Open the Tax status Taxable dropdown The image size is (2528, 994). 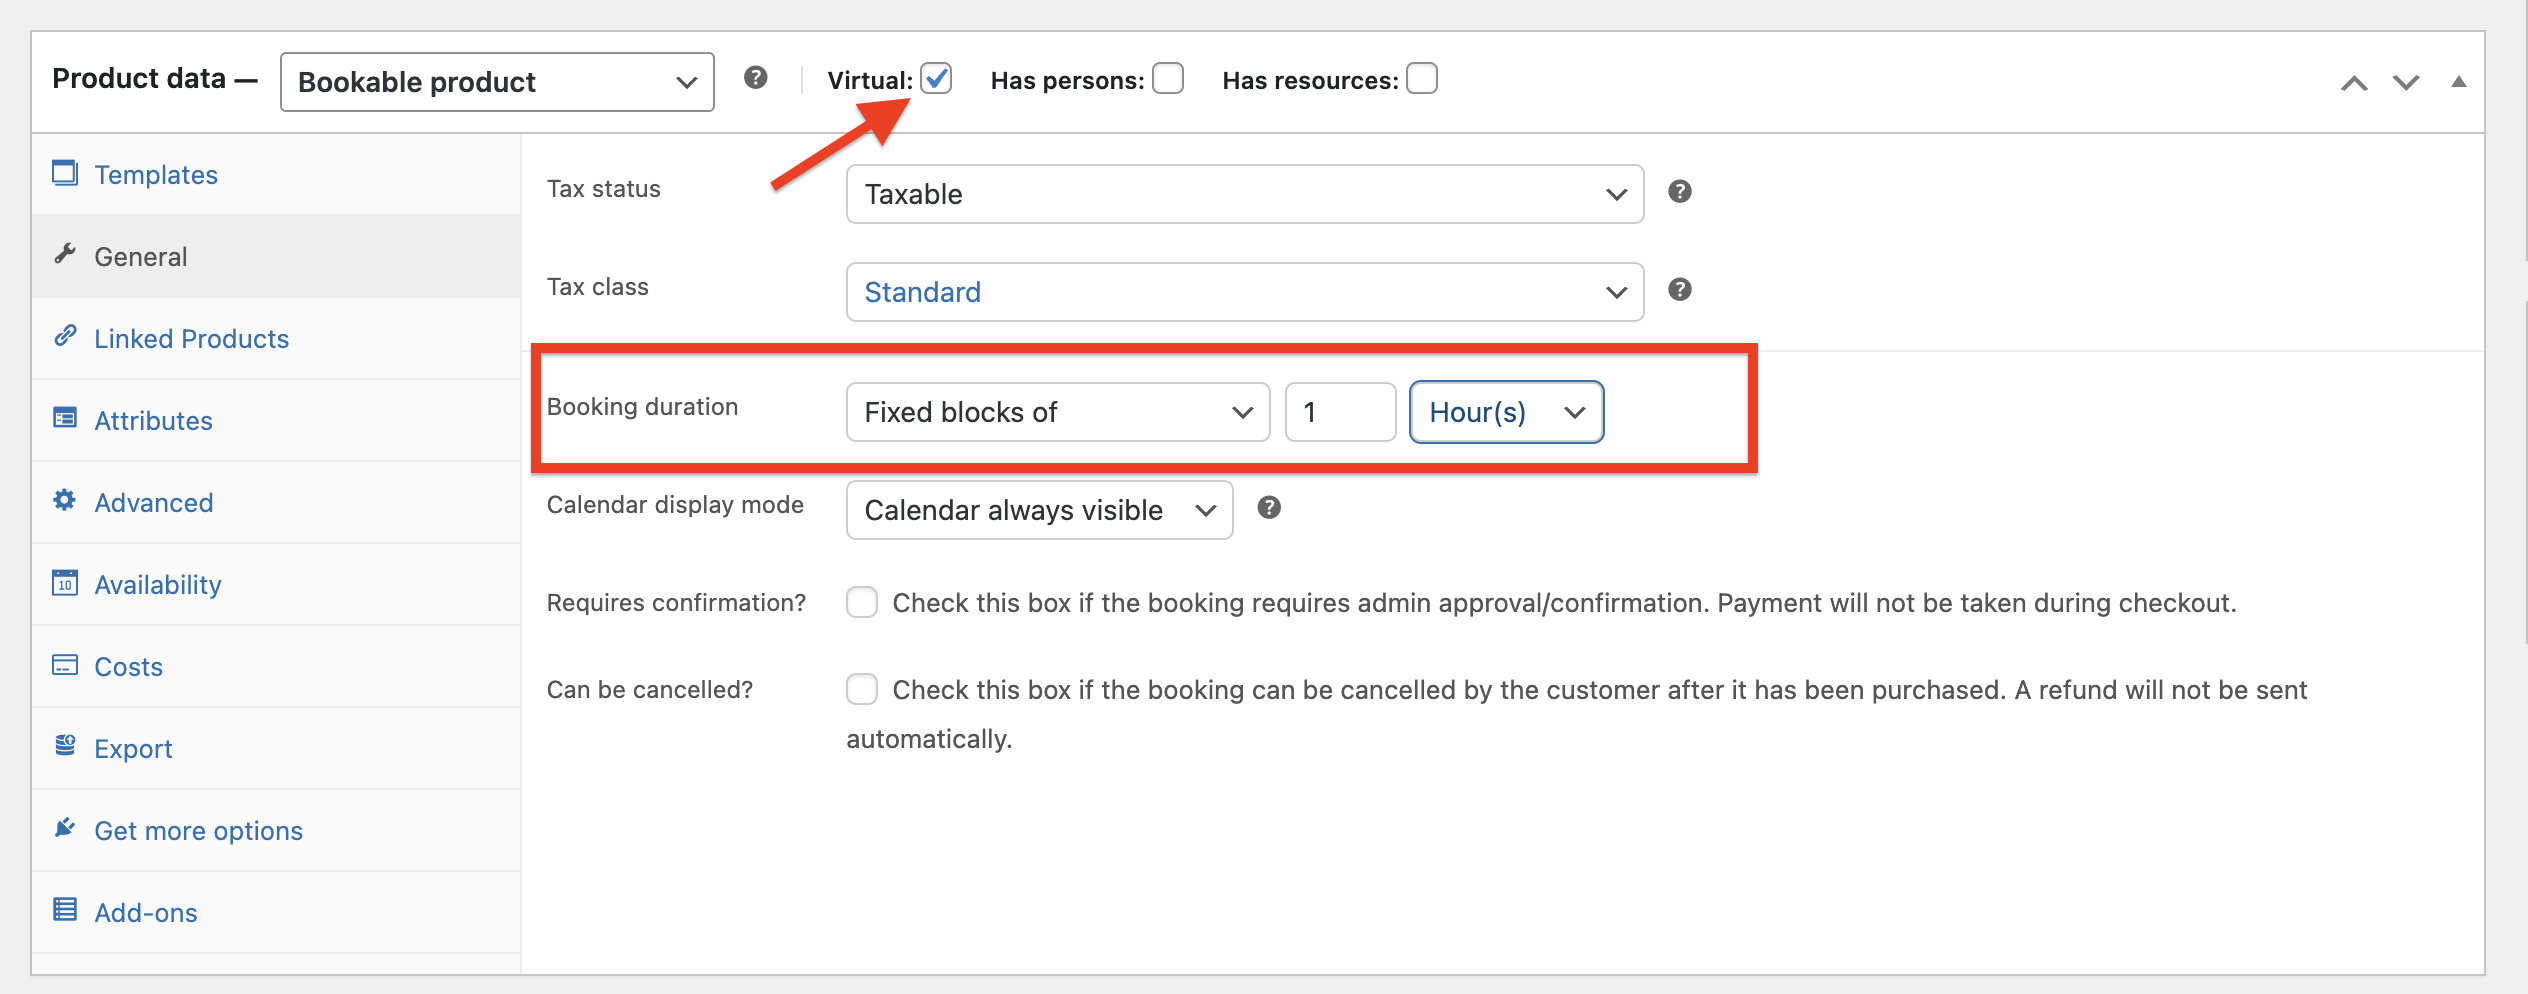click(1245, 194)
